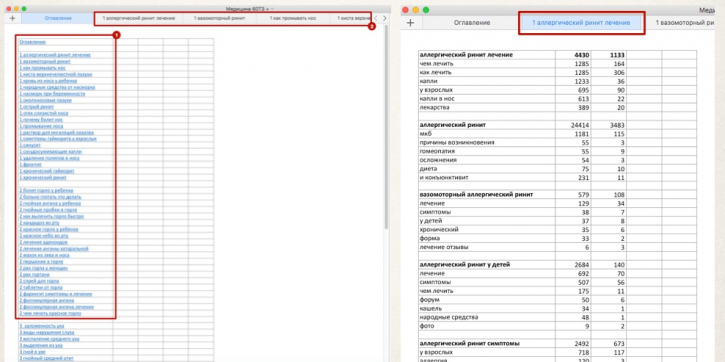This screenshot has width=725, height=362.
Task: Open the '1 сосудосуживающие капли' link
Action: 50,152
